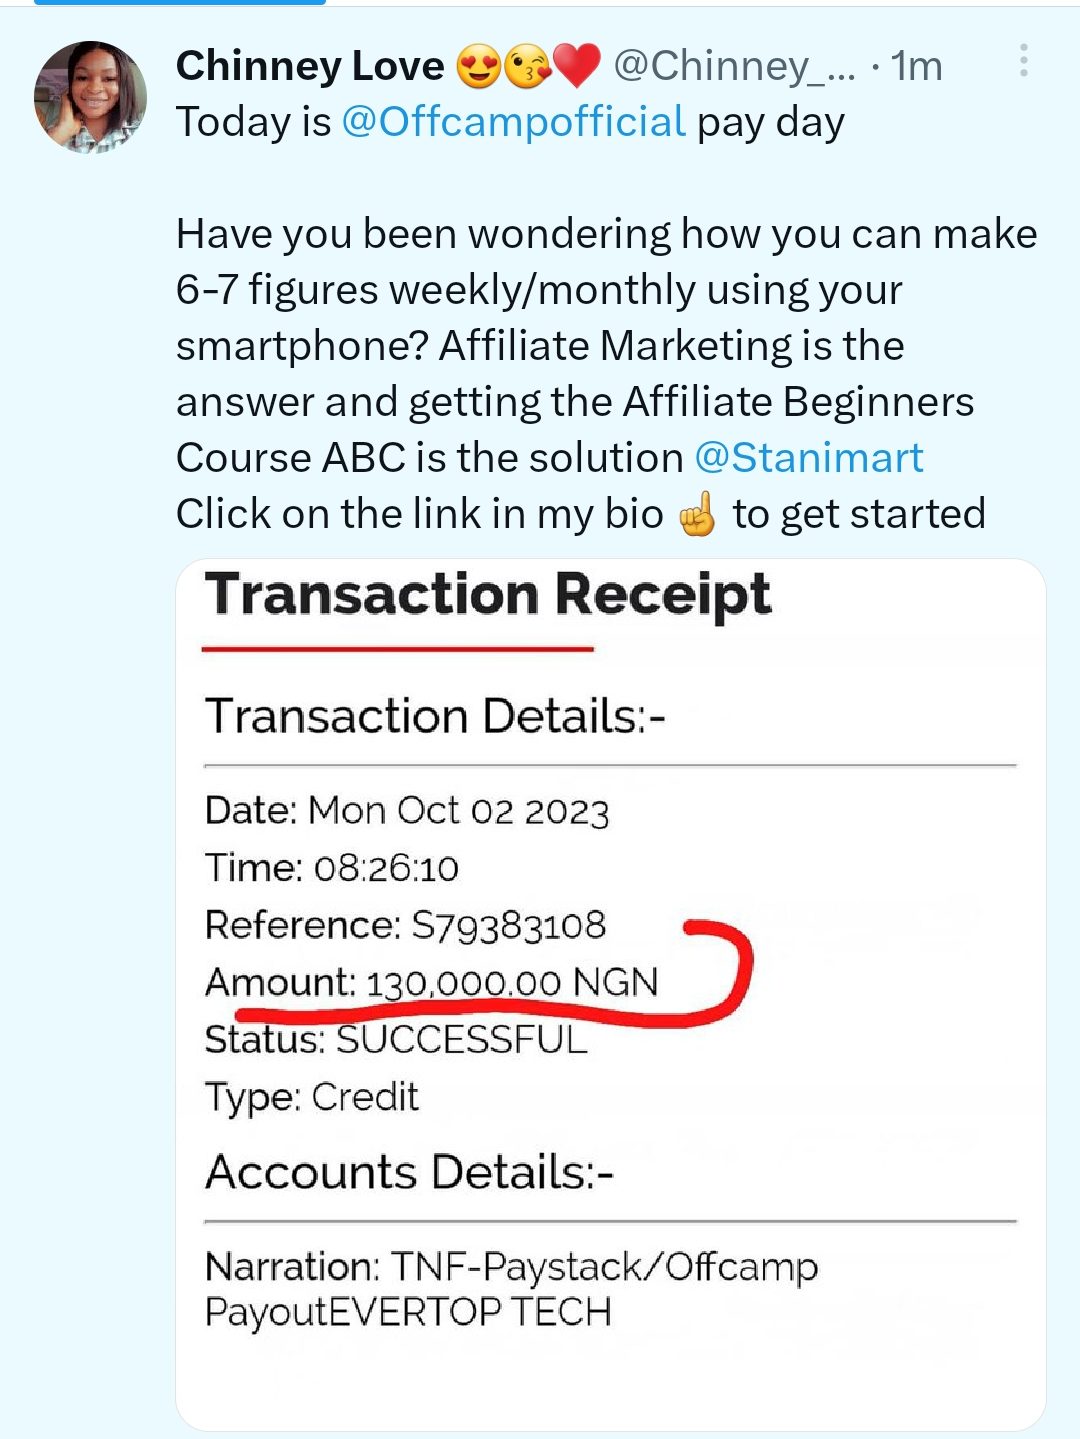Click the 1m tweet timestamp

tap(916, 66)
